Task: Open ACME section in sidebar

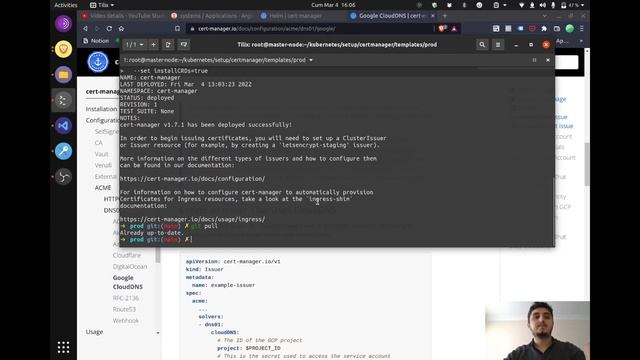Action: (x=103, y=188)
